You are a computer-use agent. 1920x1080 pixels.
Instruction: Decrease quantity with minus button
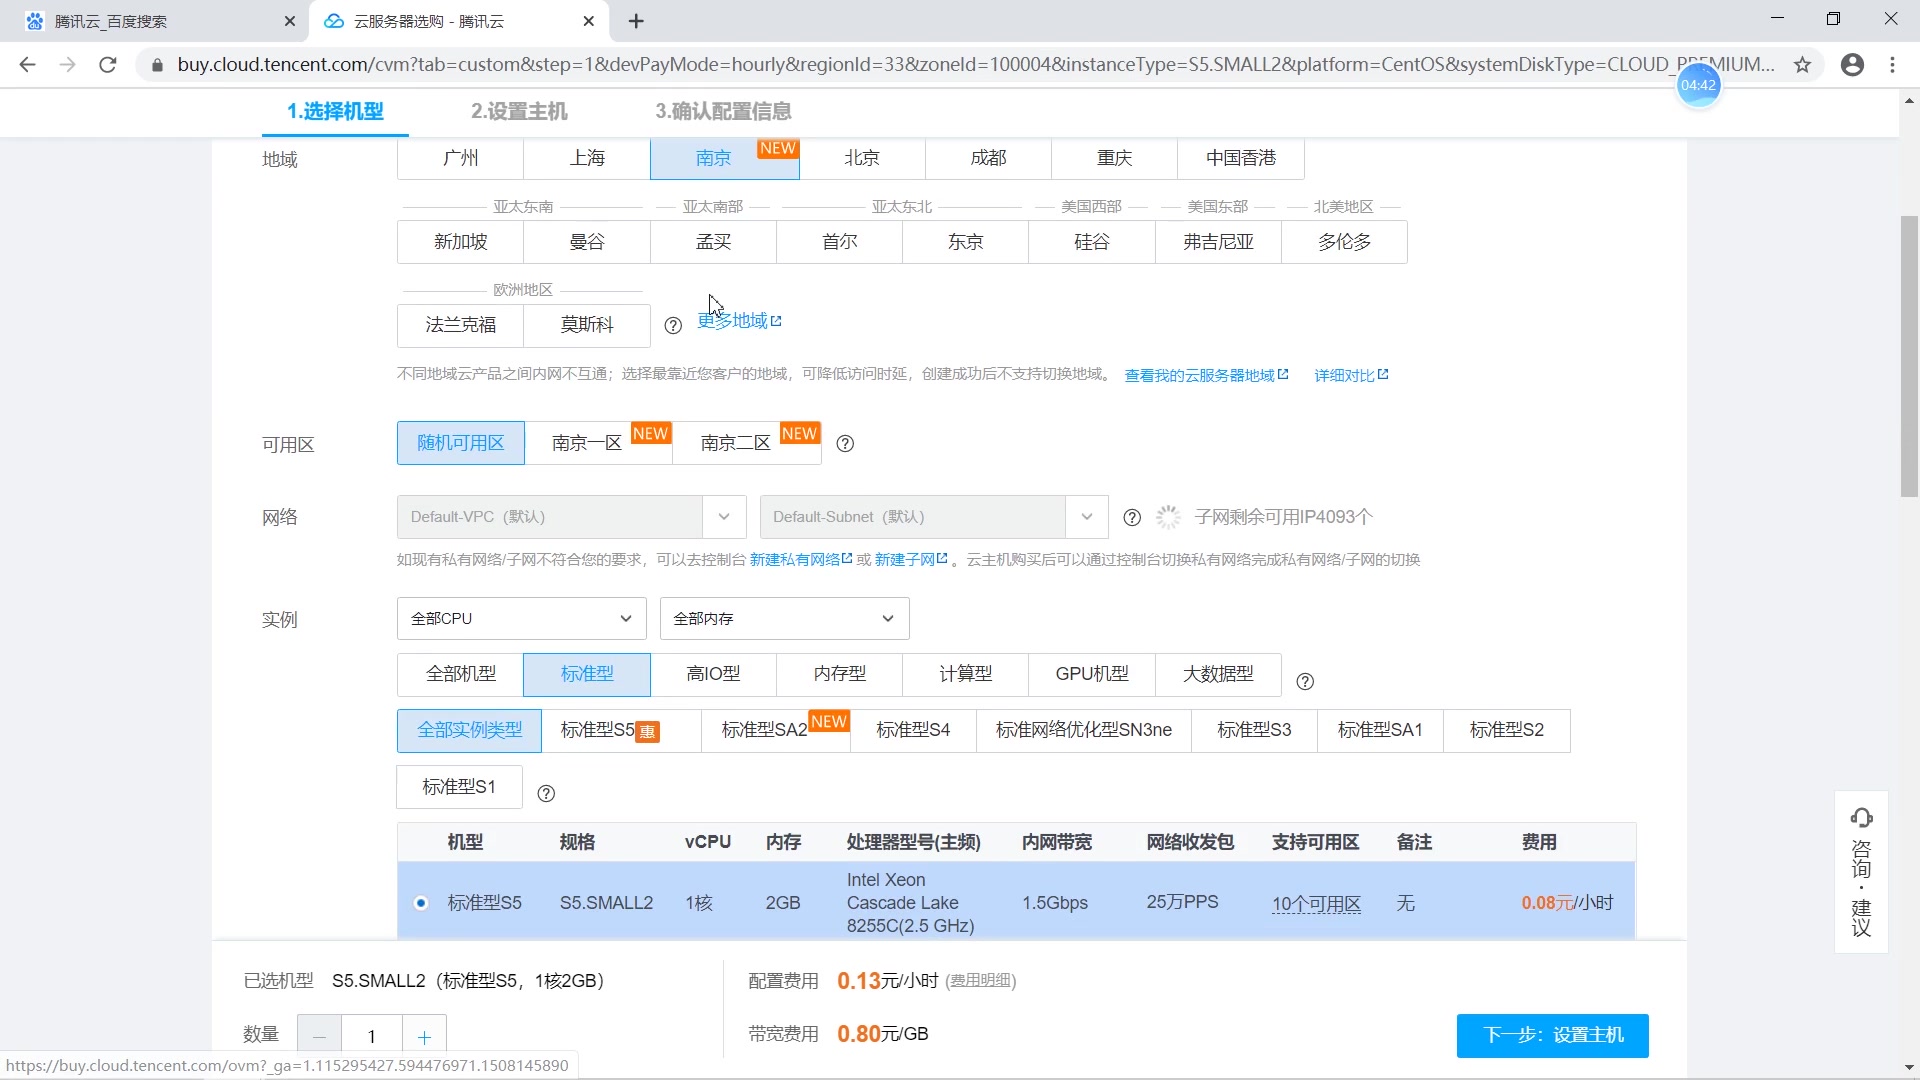coord(320,1037)
